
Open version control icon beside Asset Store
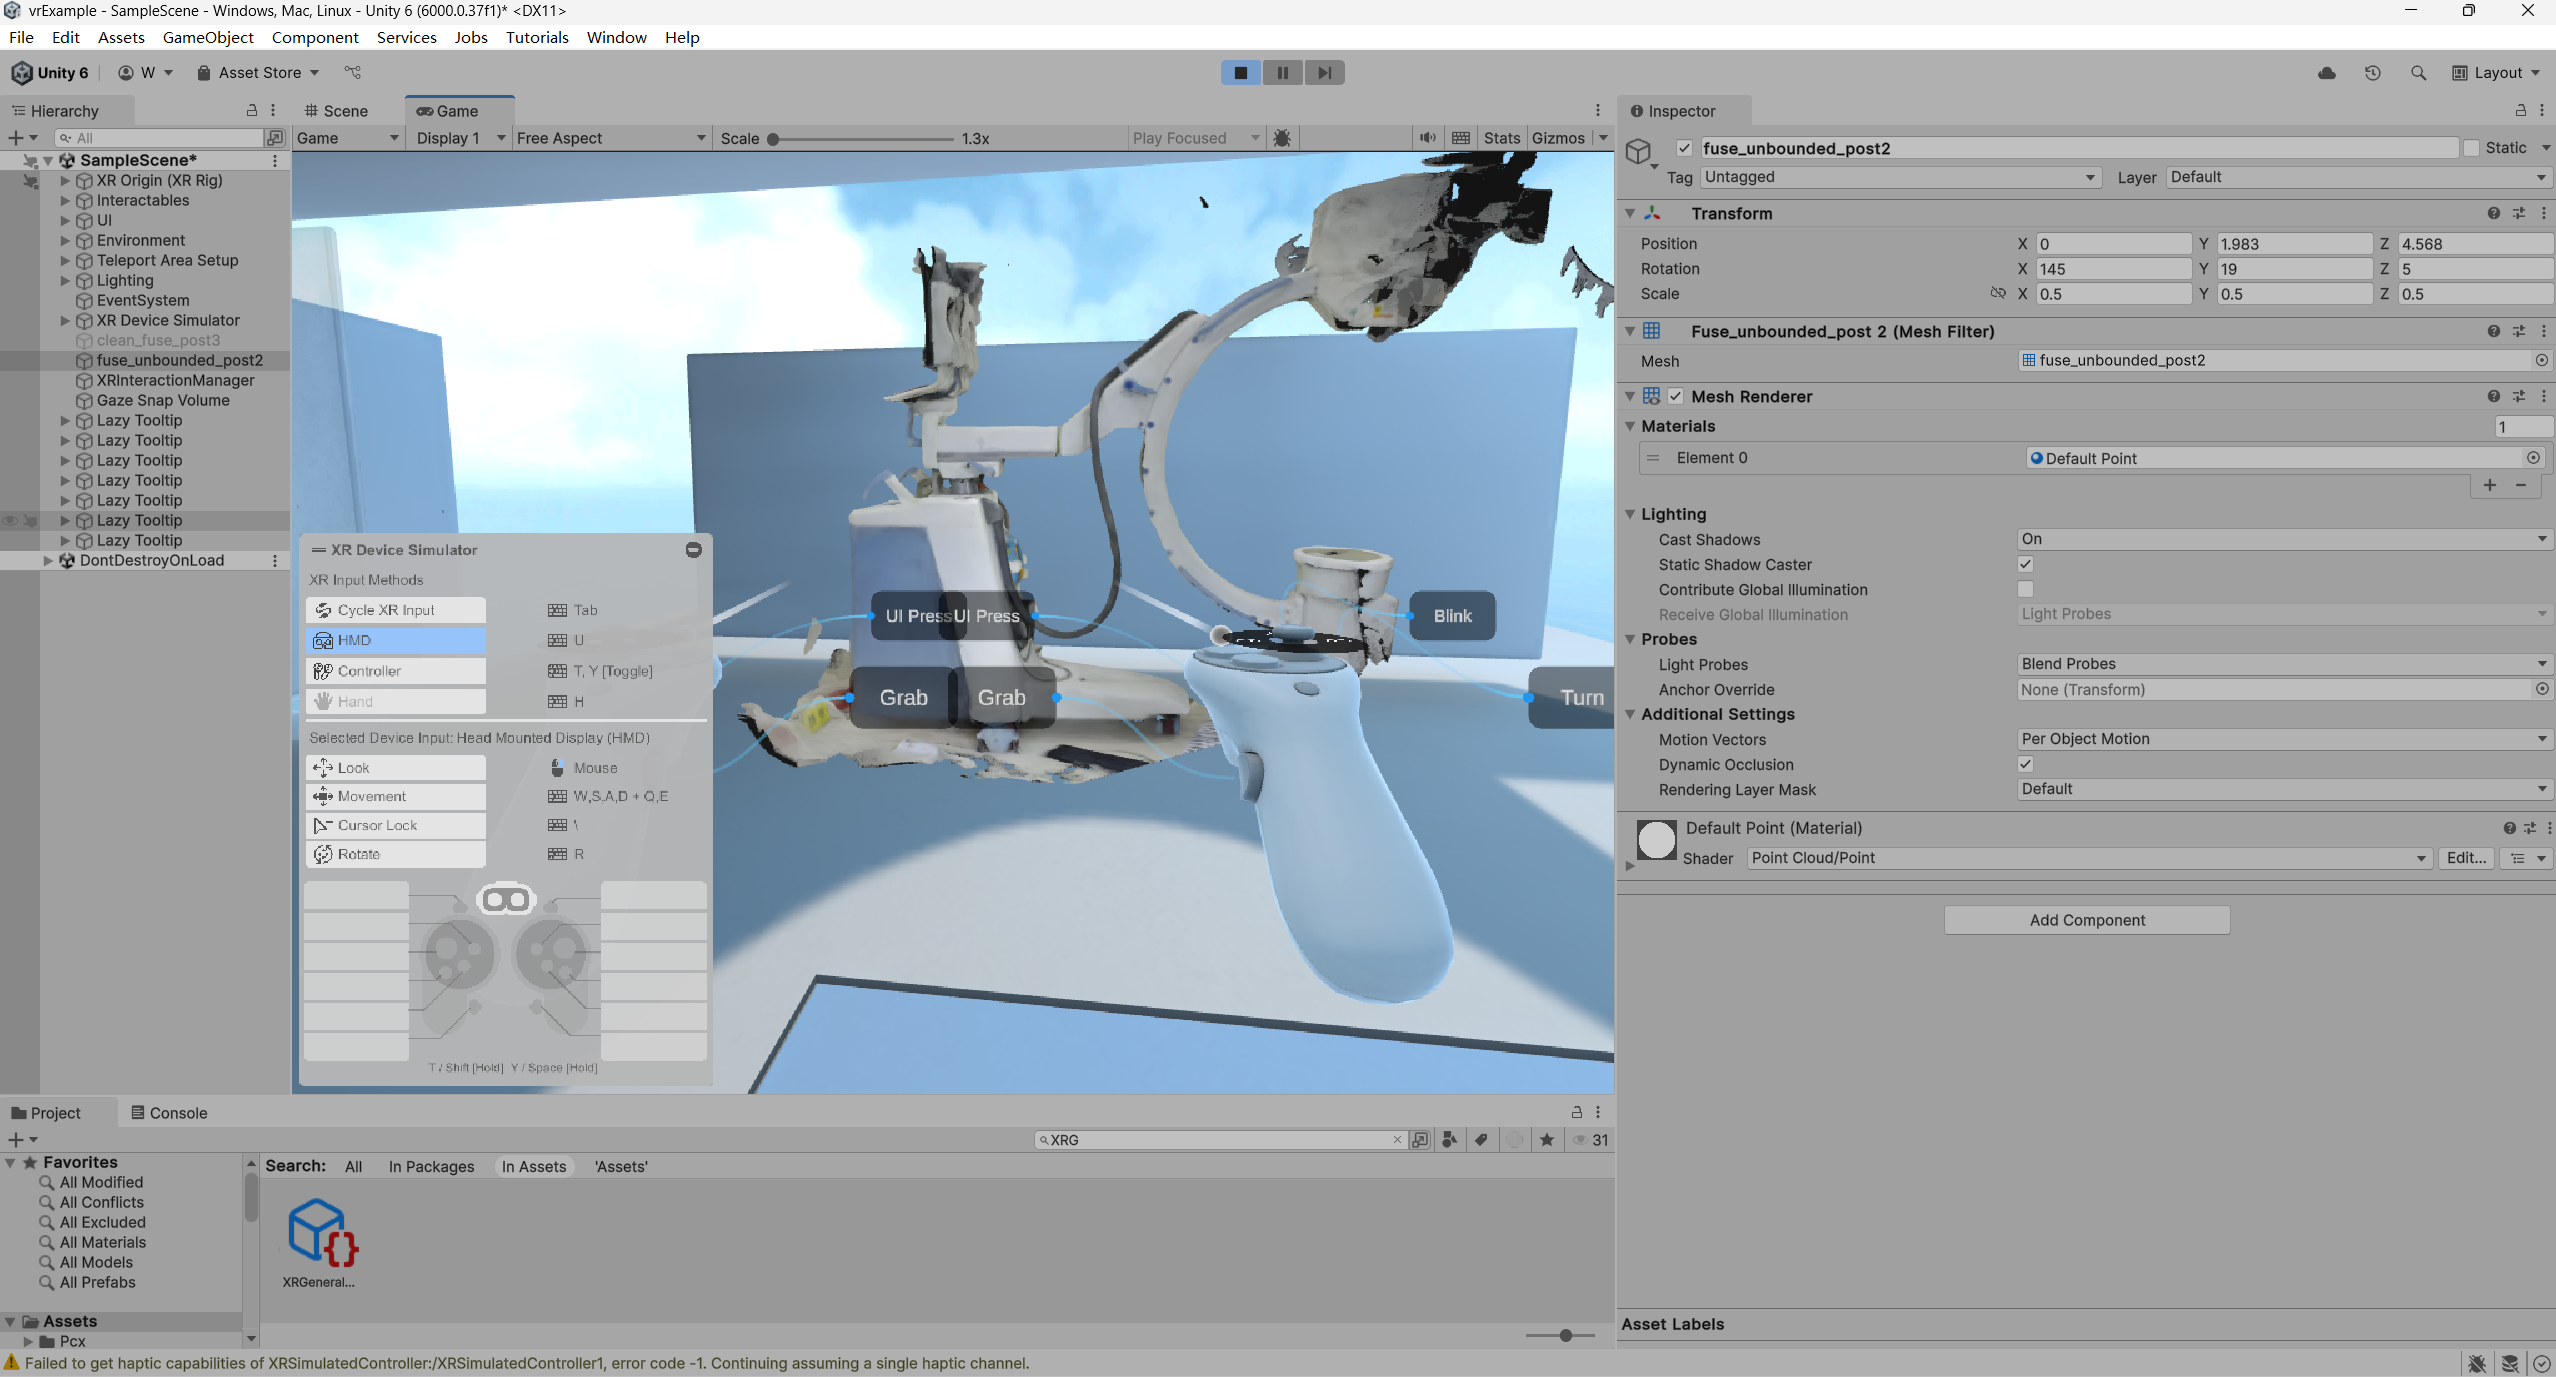coord(352,72)
